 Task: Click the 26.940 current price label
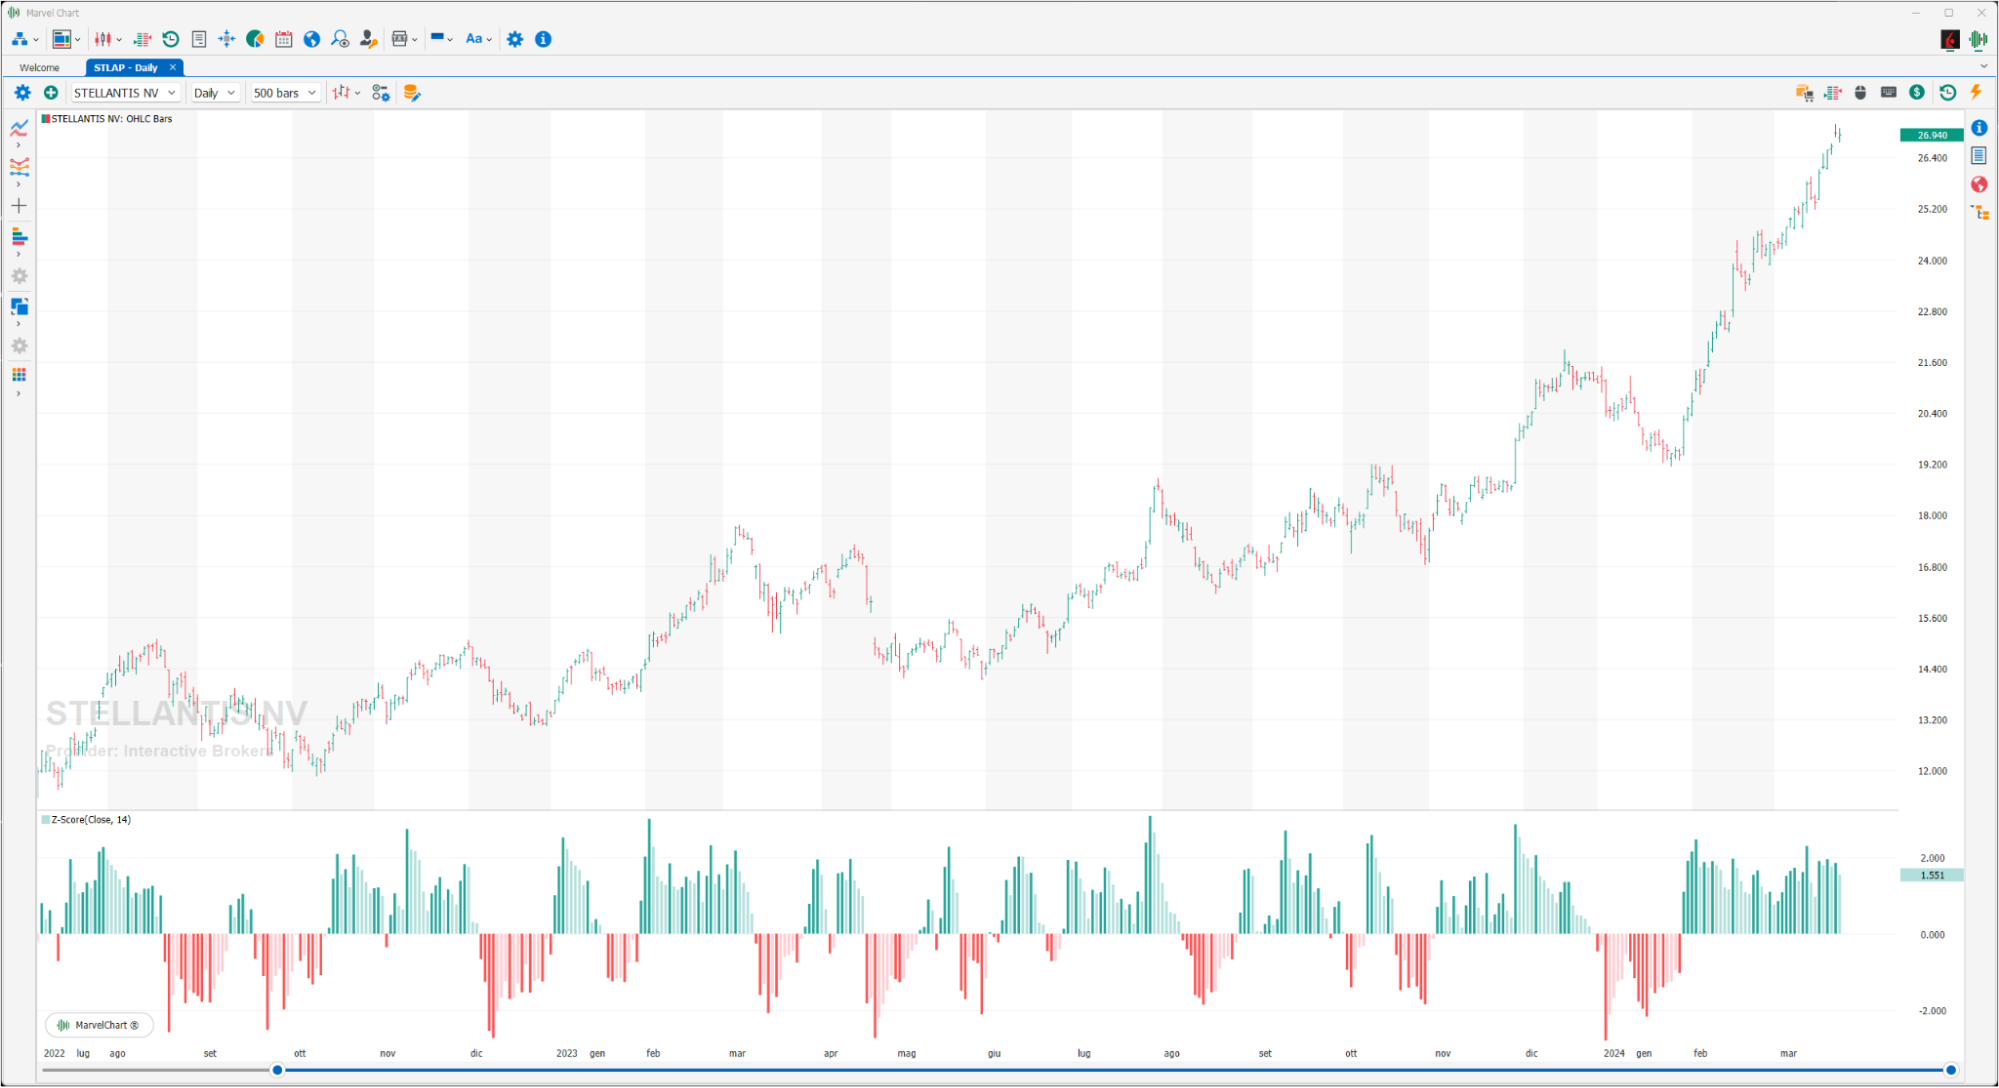coord(1931,135)
